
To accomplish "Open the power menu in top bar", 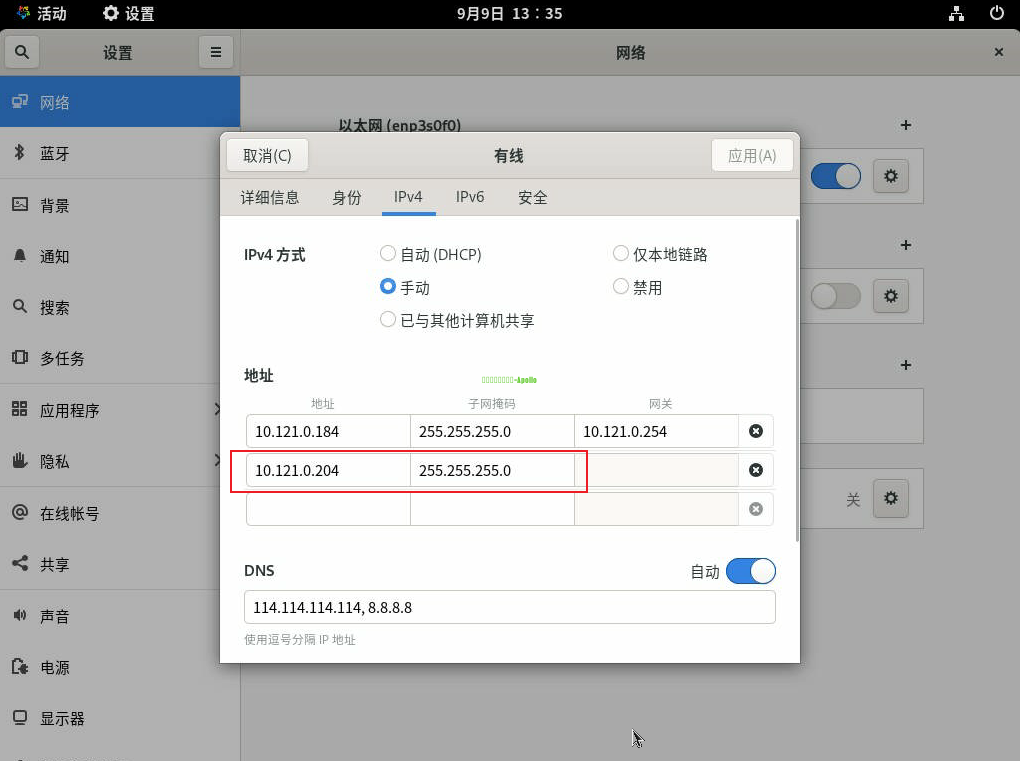I will [996, 14].
